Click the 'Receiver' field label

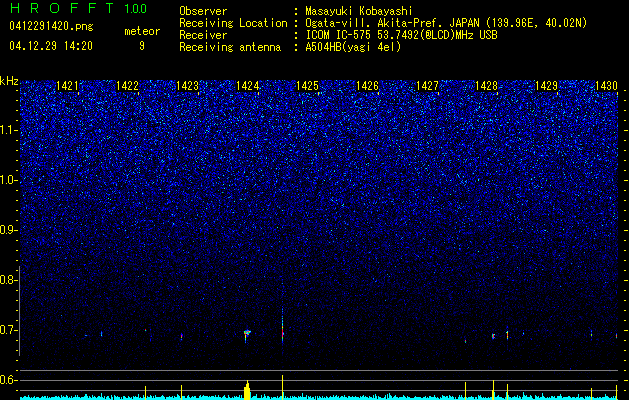pos(203,35)
